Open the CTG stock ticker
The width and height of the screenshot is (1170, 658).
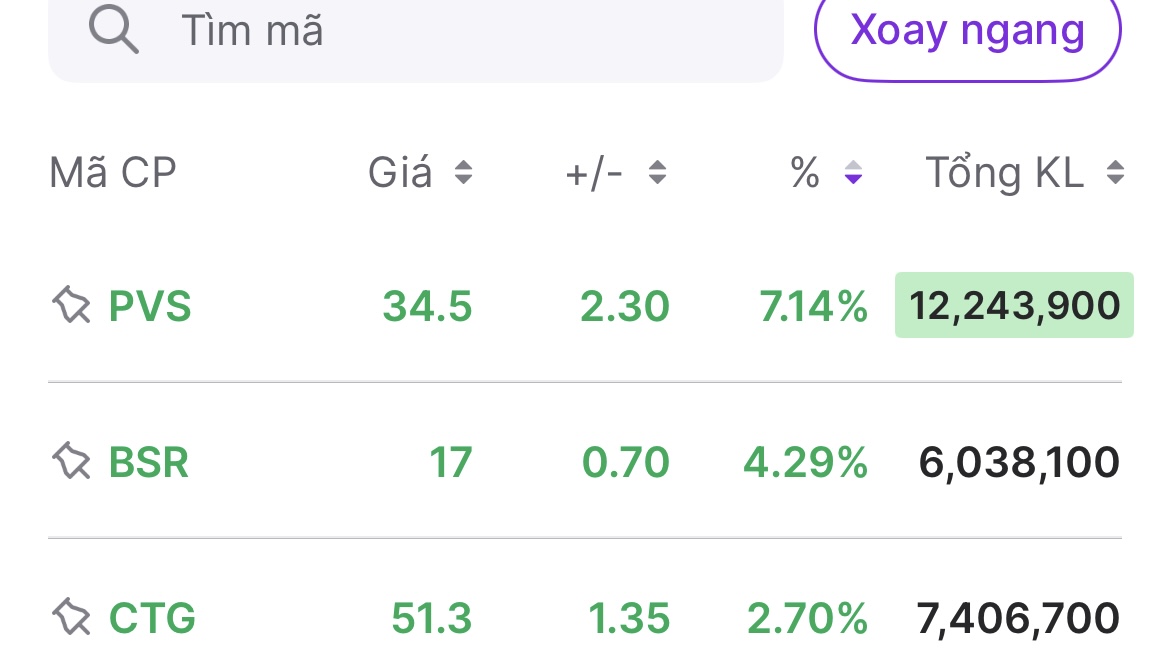coord(152,617)
